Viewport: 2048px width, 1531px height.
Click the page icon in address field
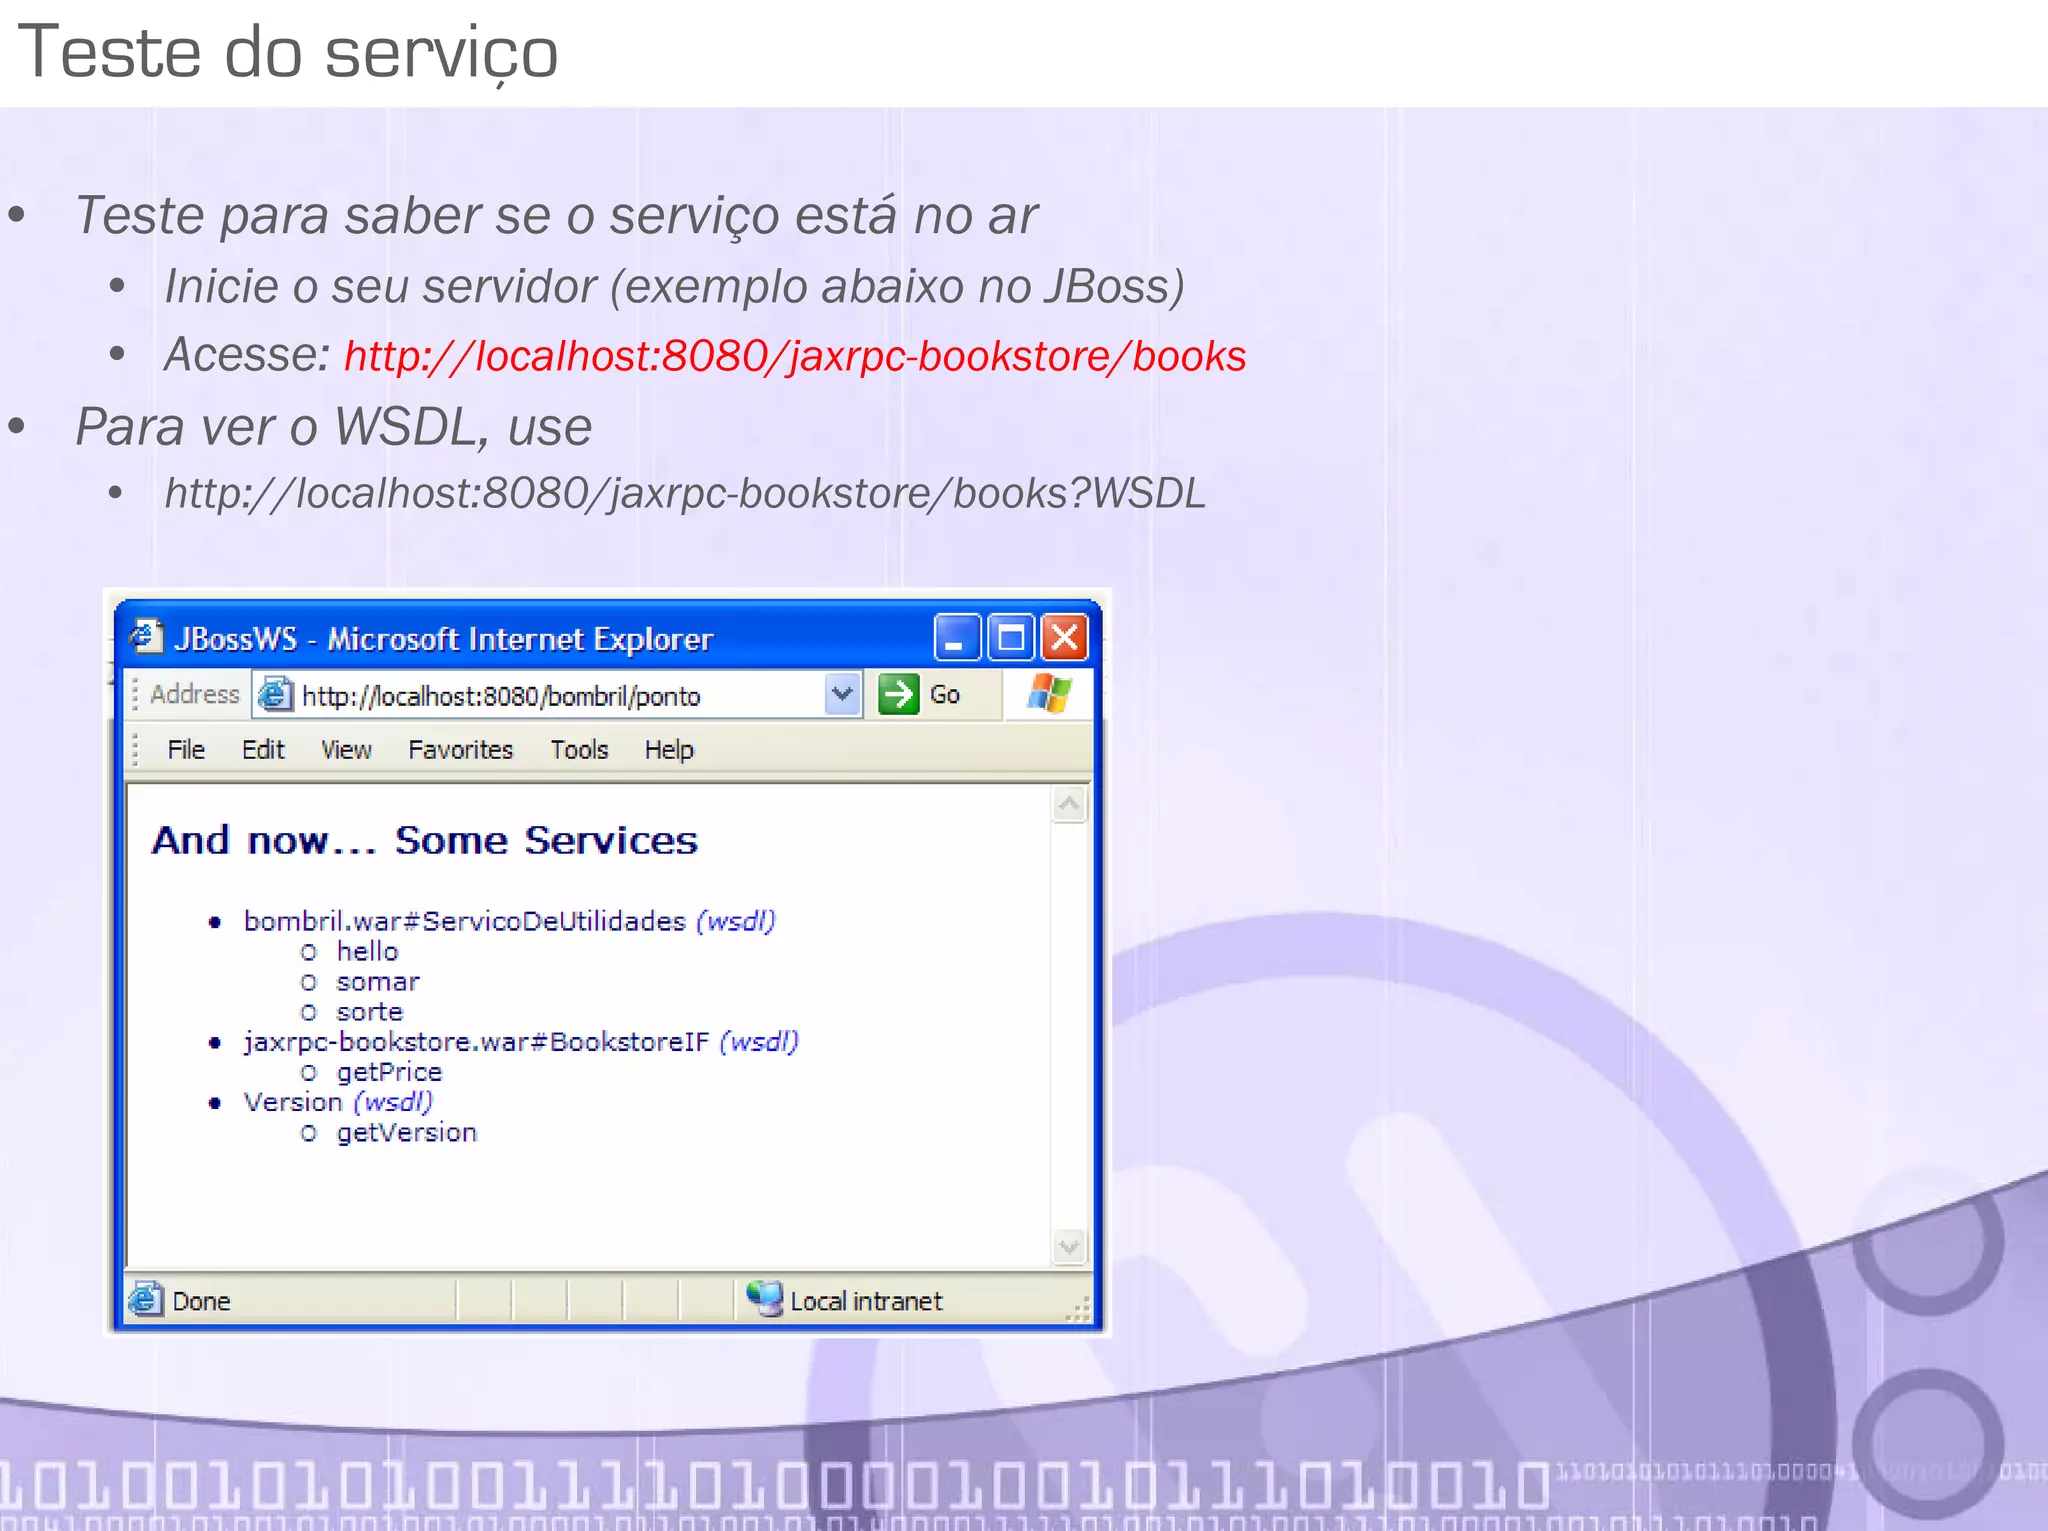tap(276, 694)
